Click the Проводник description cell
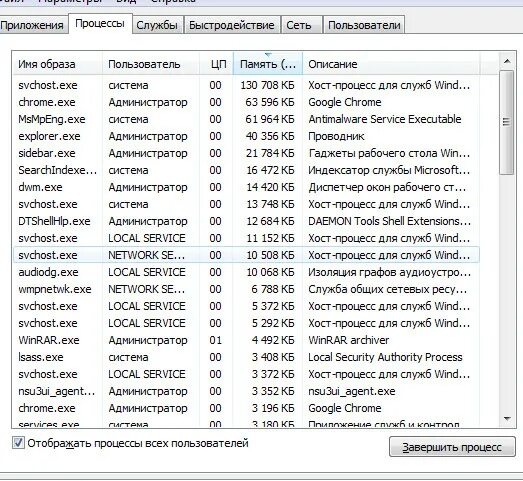This screenshot has height=481, width=523. pyautogui.click(x=336, y=136)
